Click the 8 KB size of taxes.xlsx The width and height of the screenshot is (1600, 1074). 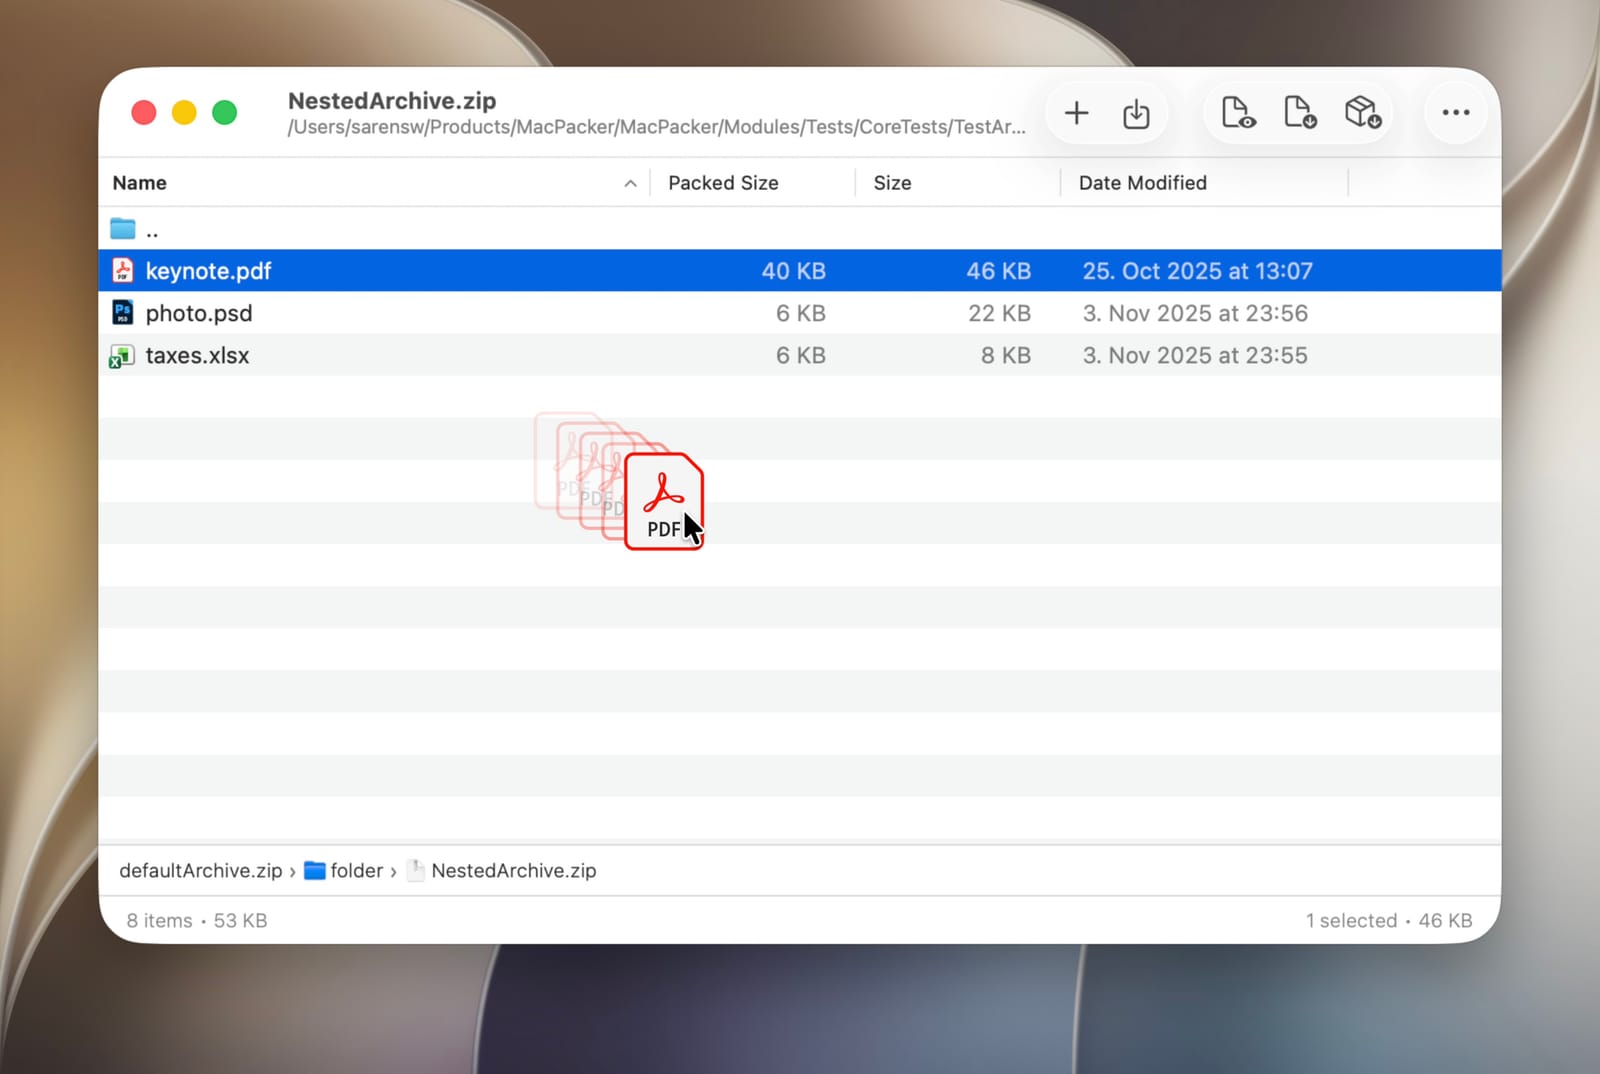pos(1005,355)
